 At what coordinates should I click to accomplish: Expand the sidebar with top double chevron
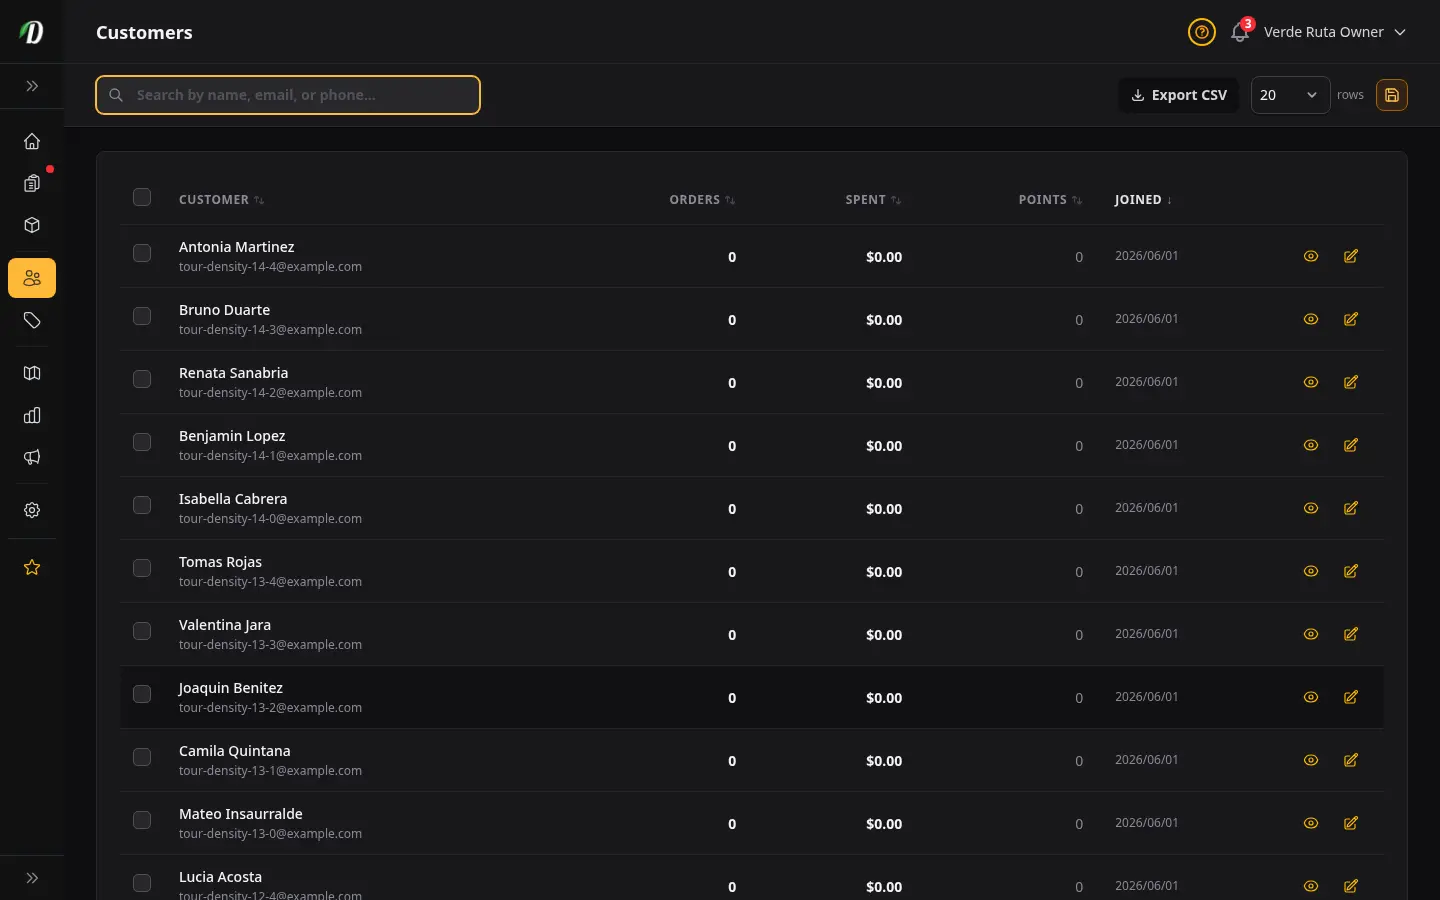point(32,86)
